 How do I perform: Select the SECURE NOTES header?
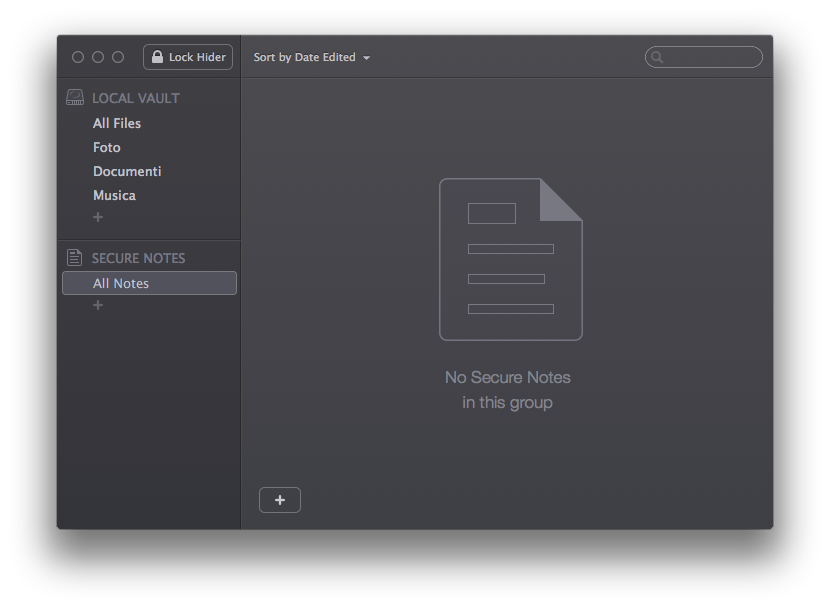click(138, 258)
